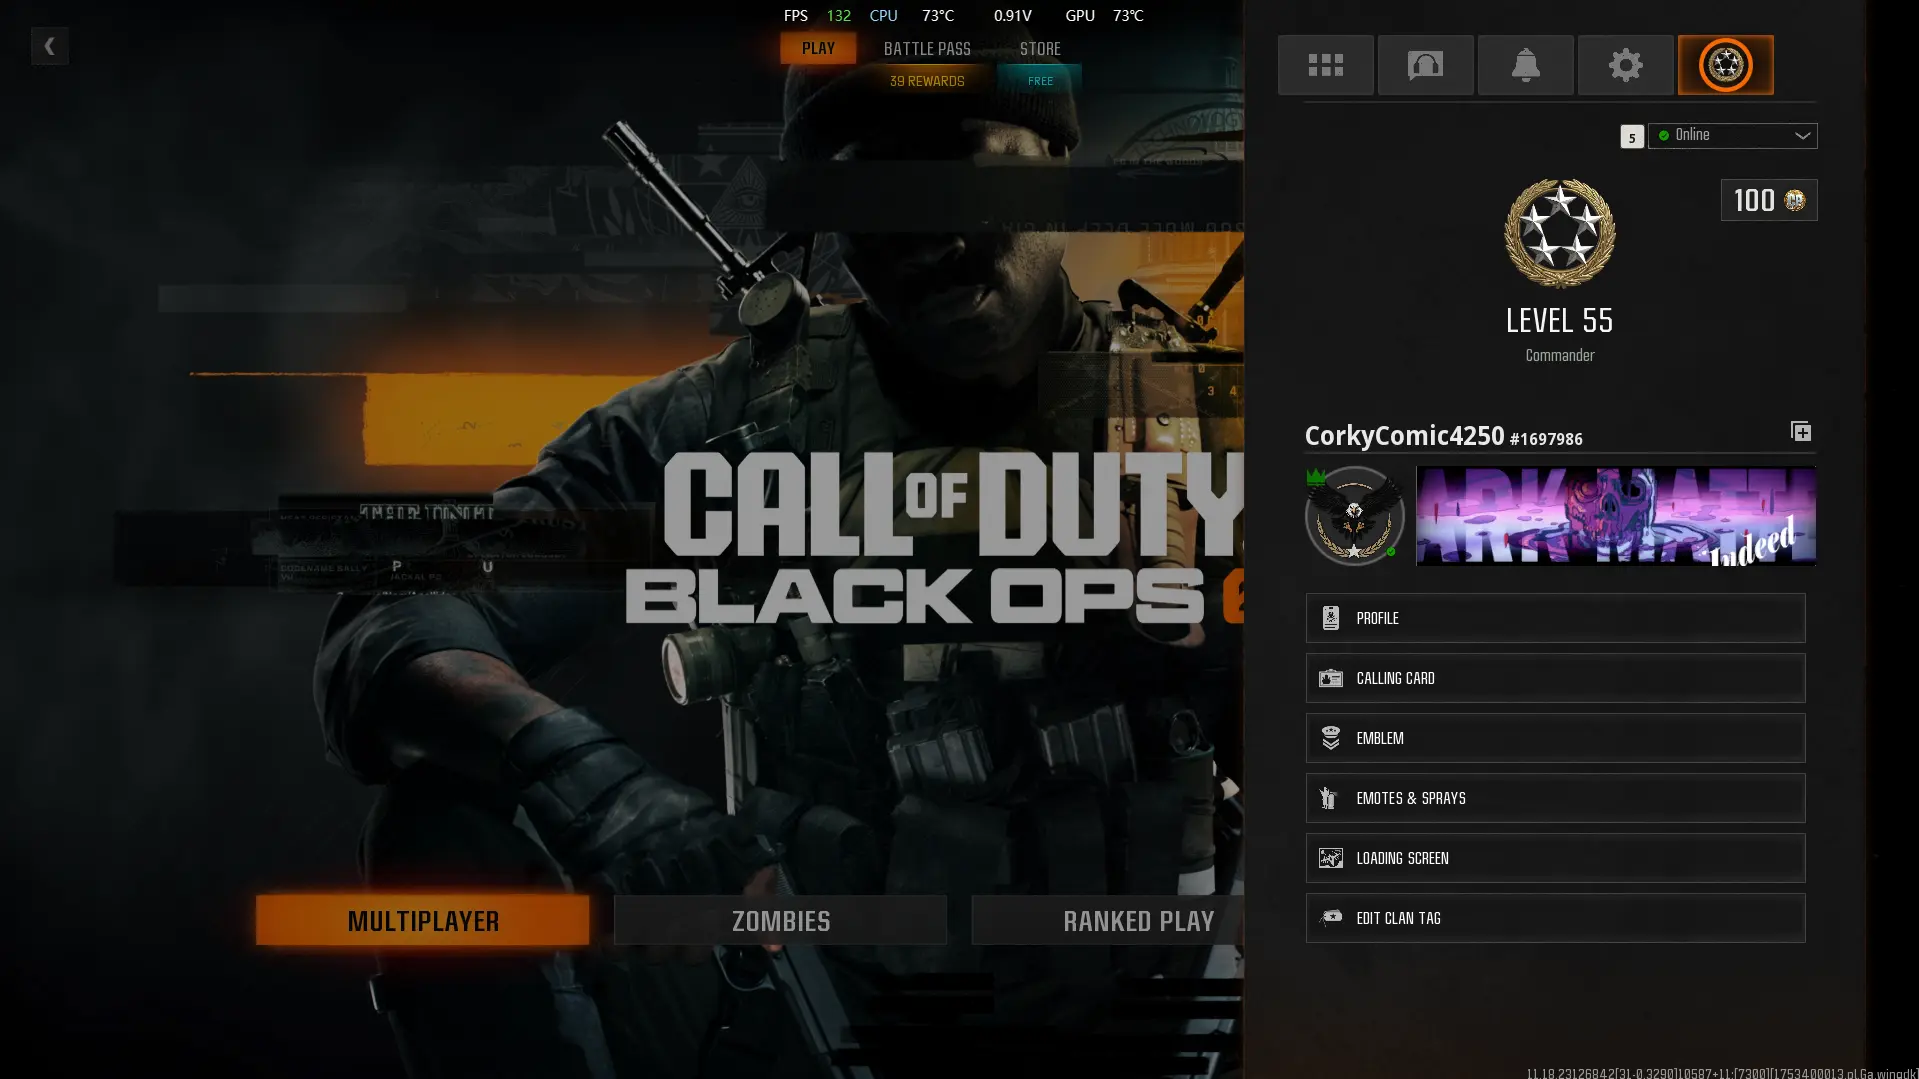This screenshot has height=1079, width=1919.
Task: Click the Free store badge
Action: 1040,81
